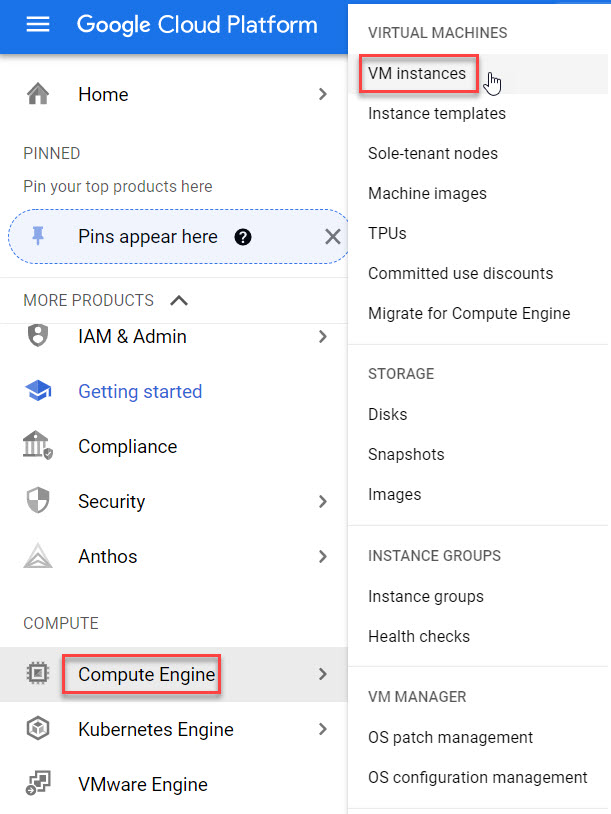Screen dimensions: 611x814
Task: Dismiss the Pins appear here notice
Action: pos(332,236)
